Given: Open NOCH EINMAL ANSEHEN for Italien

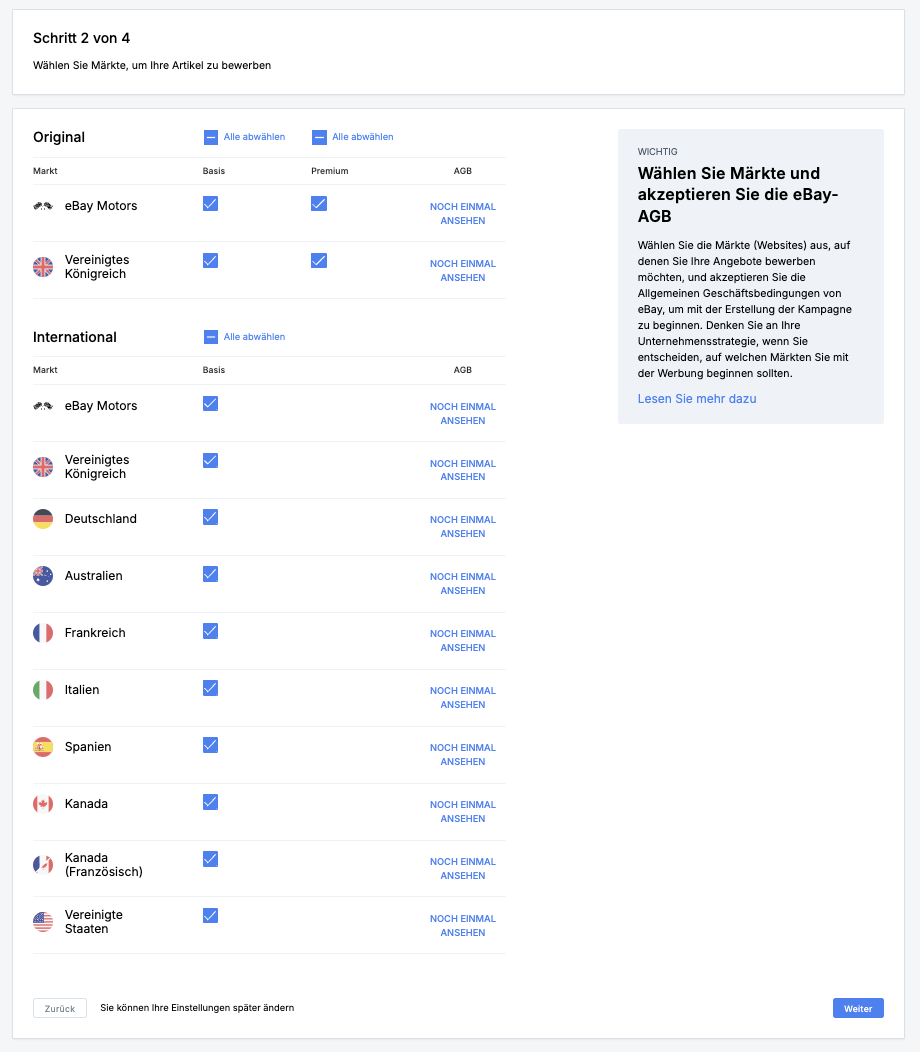Looking at the screenshot, I should 463,698.
